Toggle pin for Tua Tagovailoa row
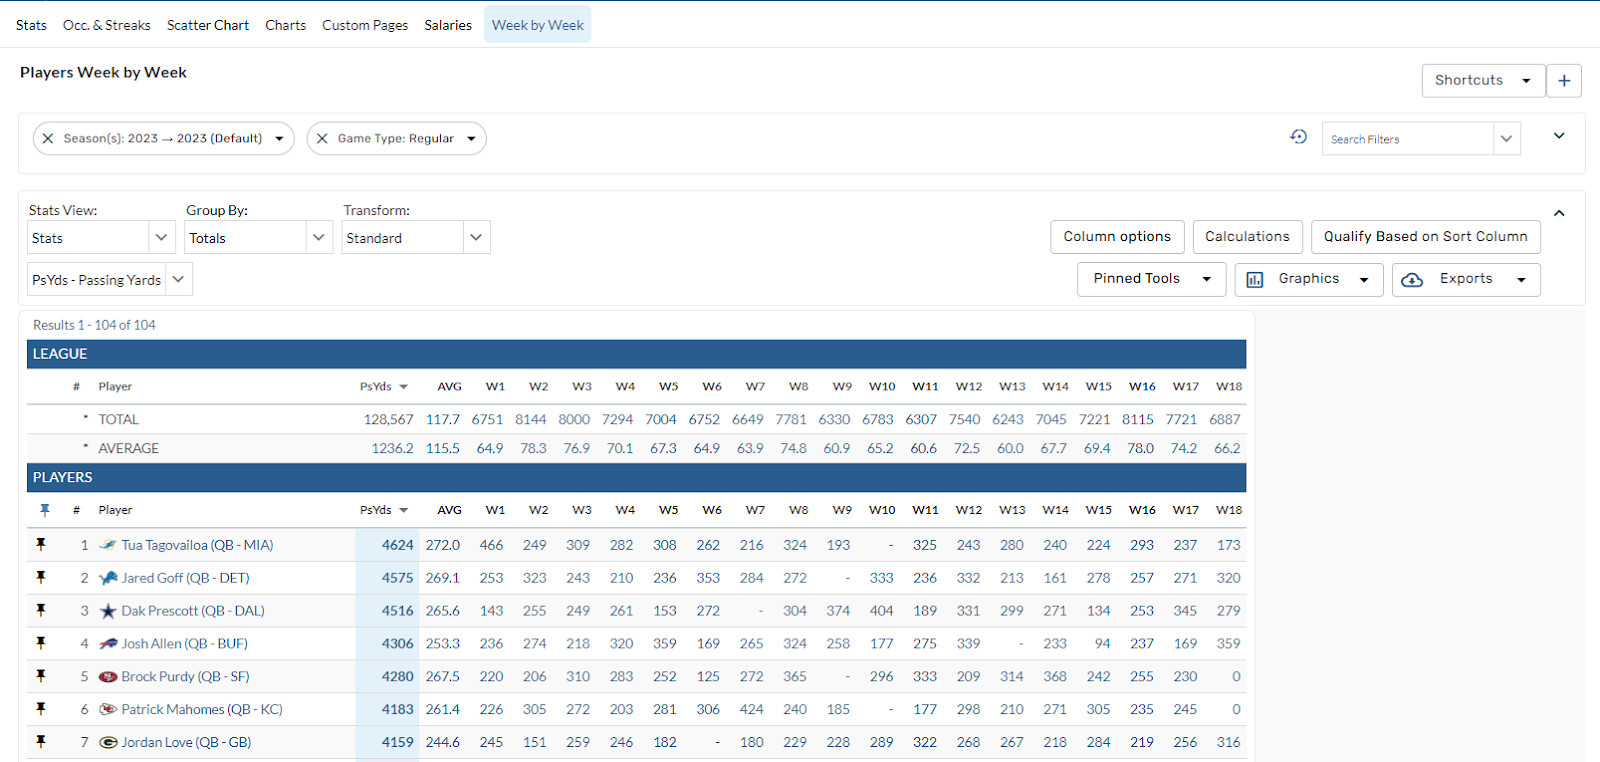 (41, 545)
